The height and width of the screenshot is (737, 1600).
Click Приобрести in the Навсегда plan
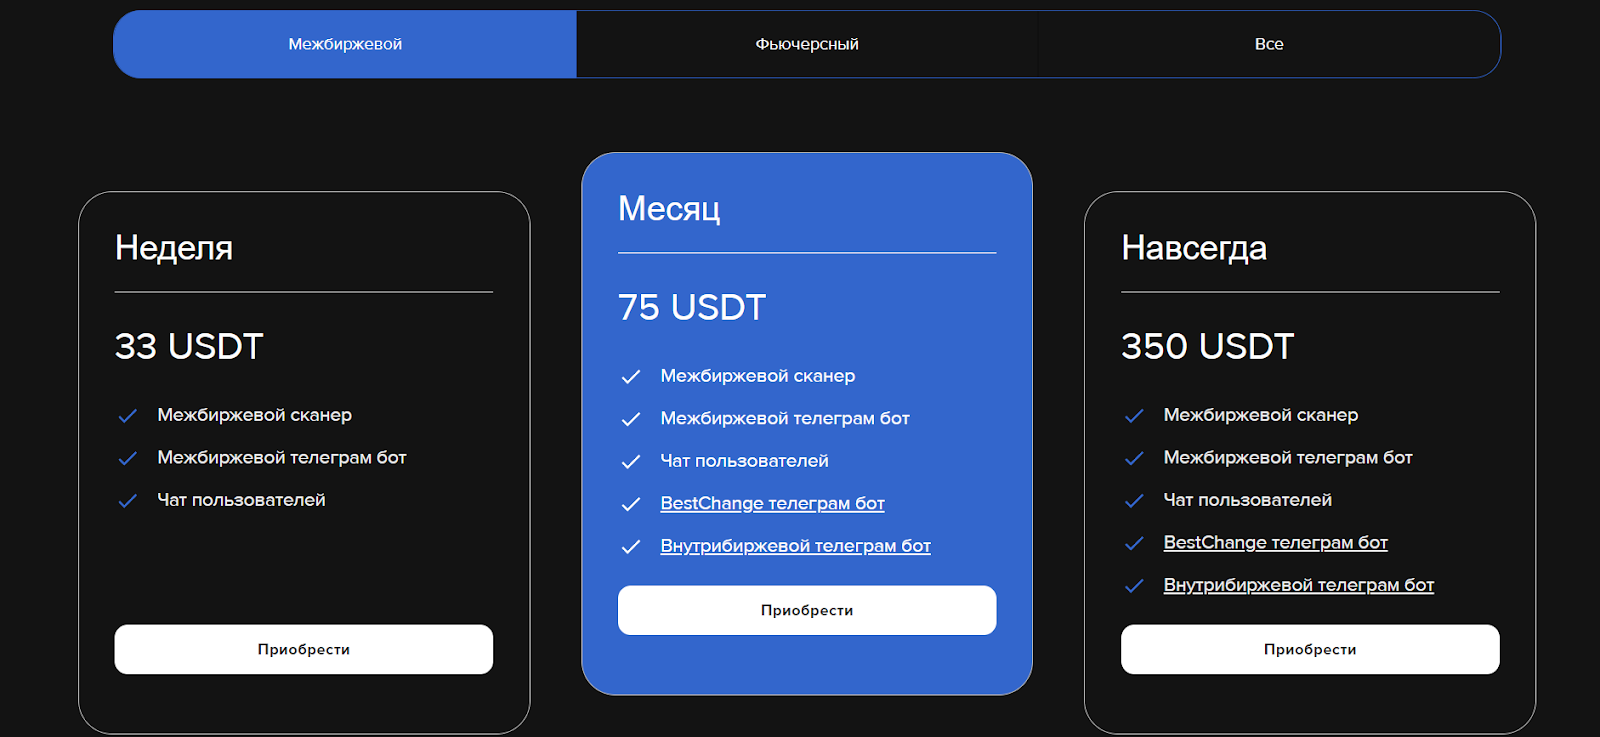[x=1310, y=649]
